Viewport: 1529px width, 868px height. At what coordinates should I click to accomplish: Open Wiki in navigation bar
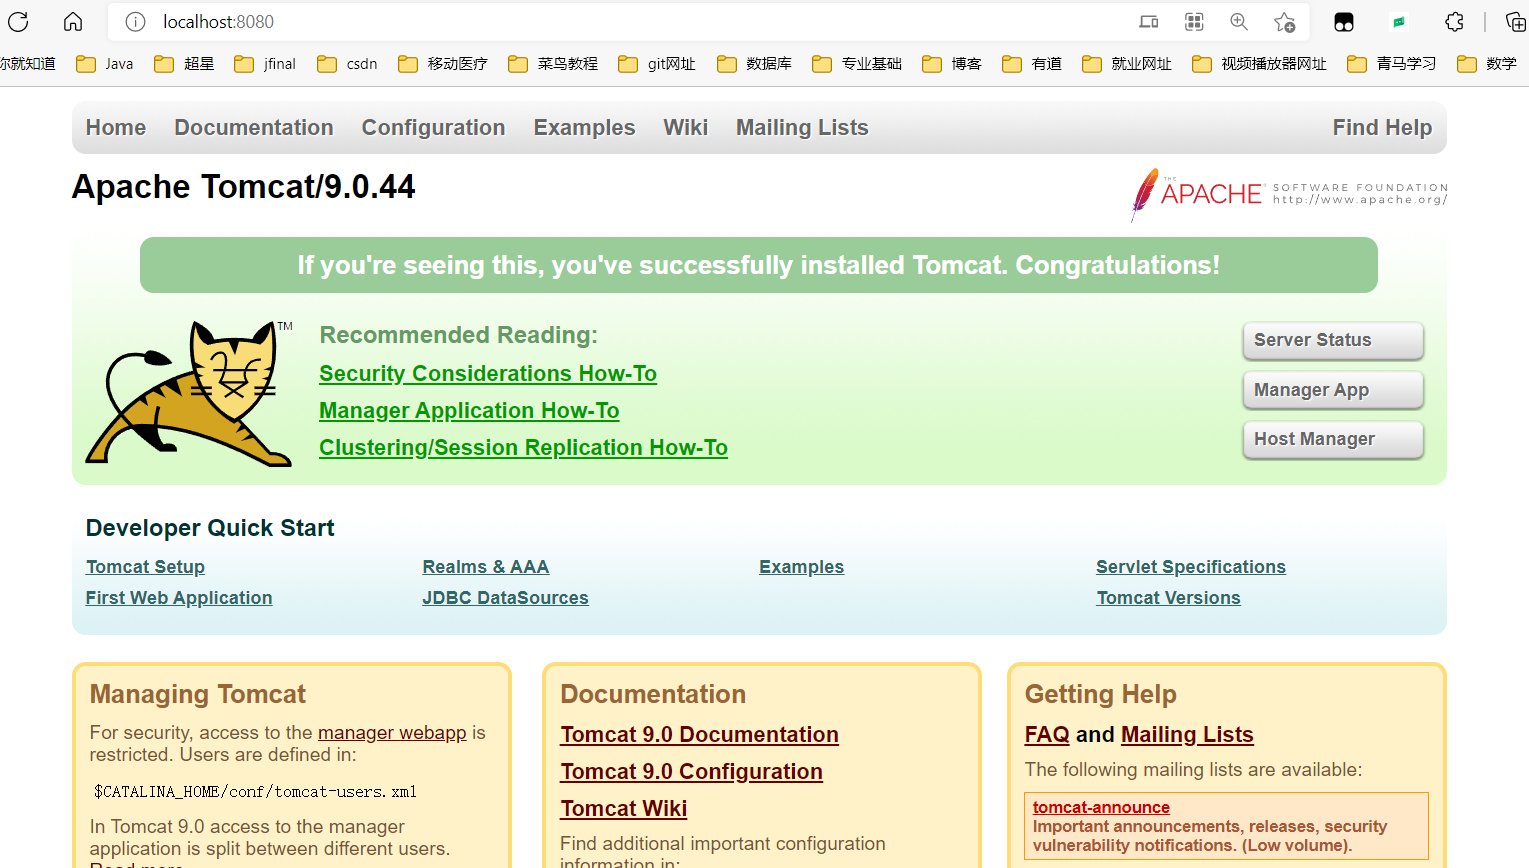(686, 128)
